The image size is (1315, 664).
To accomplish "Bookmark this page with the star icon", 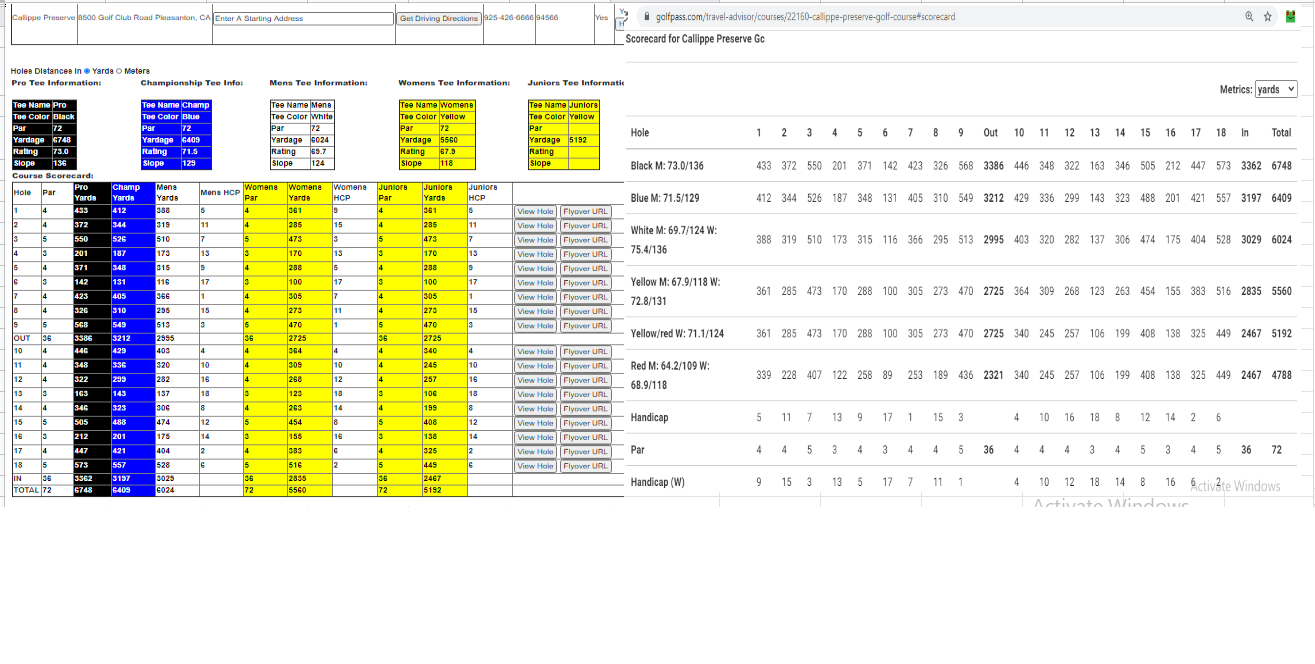I will (1268, 16).
